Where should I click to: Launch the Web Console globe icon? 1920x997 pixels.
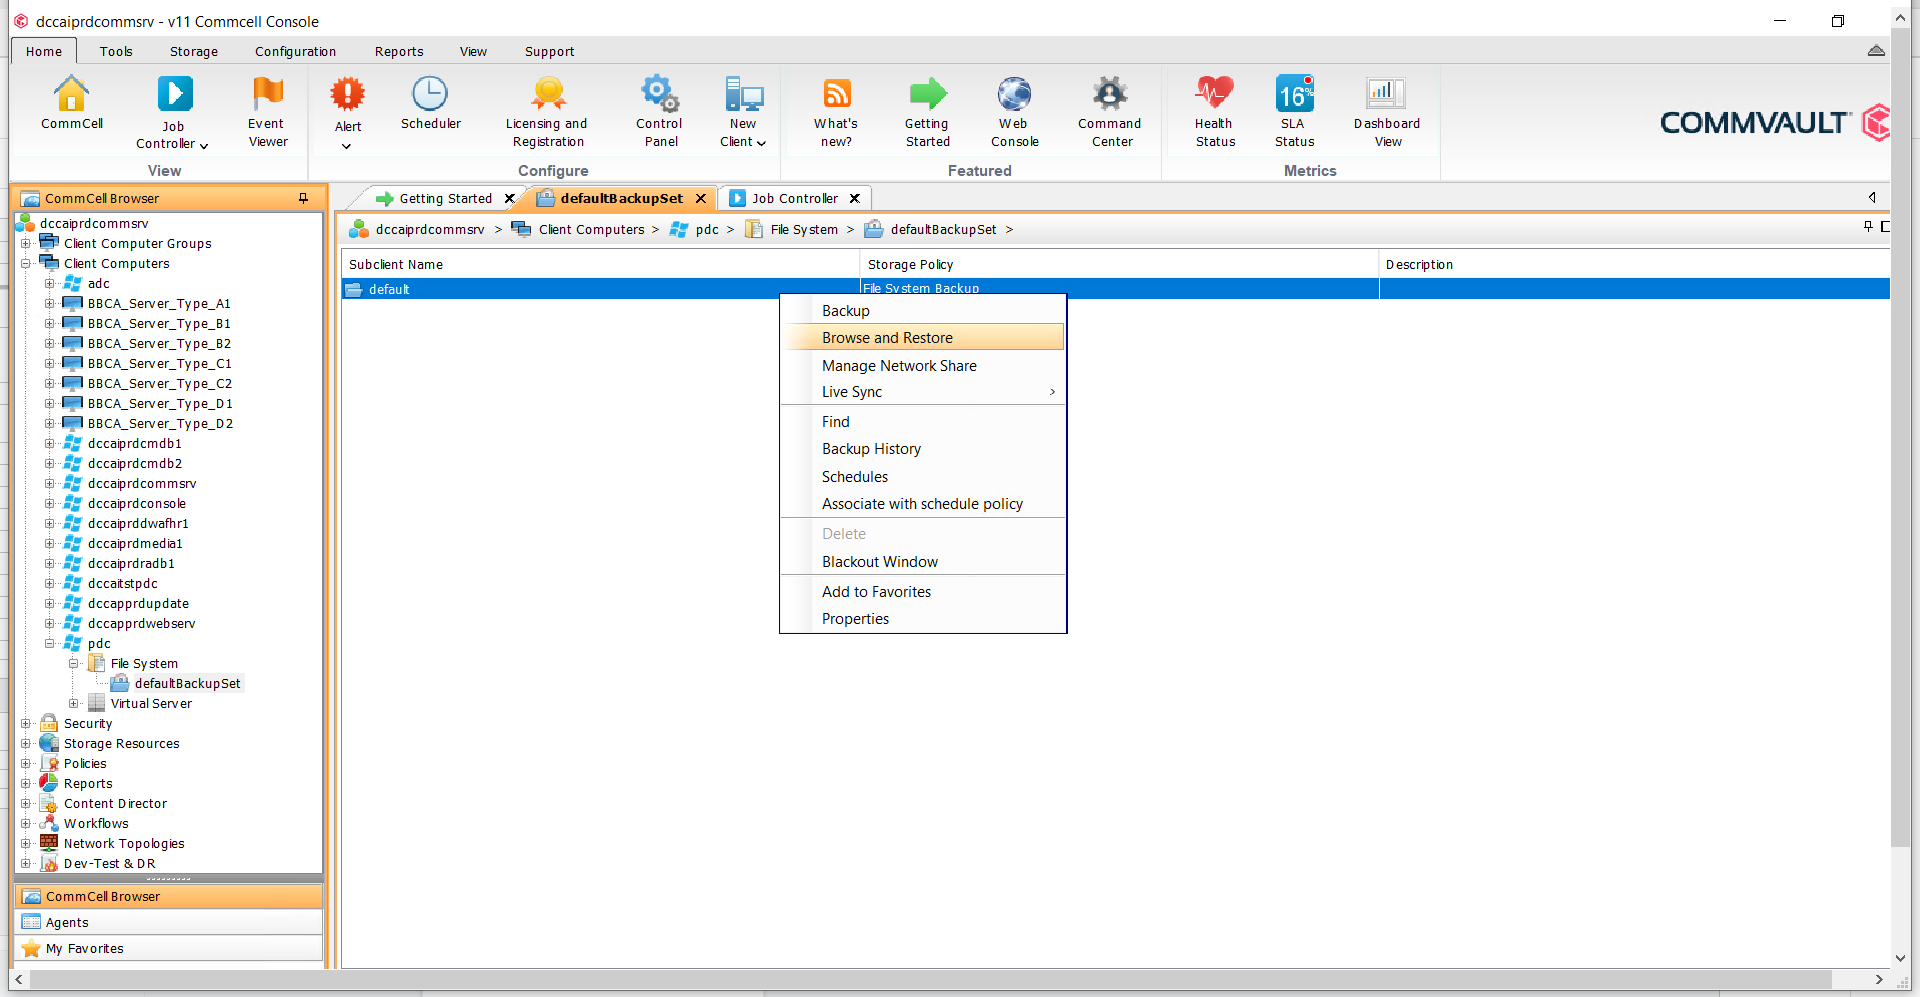1013,94
